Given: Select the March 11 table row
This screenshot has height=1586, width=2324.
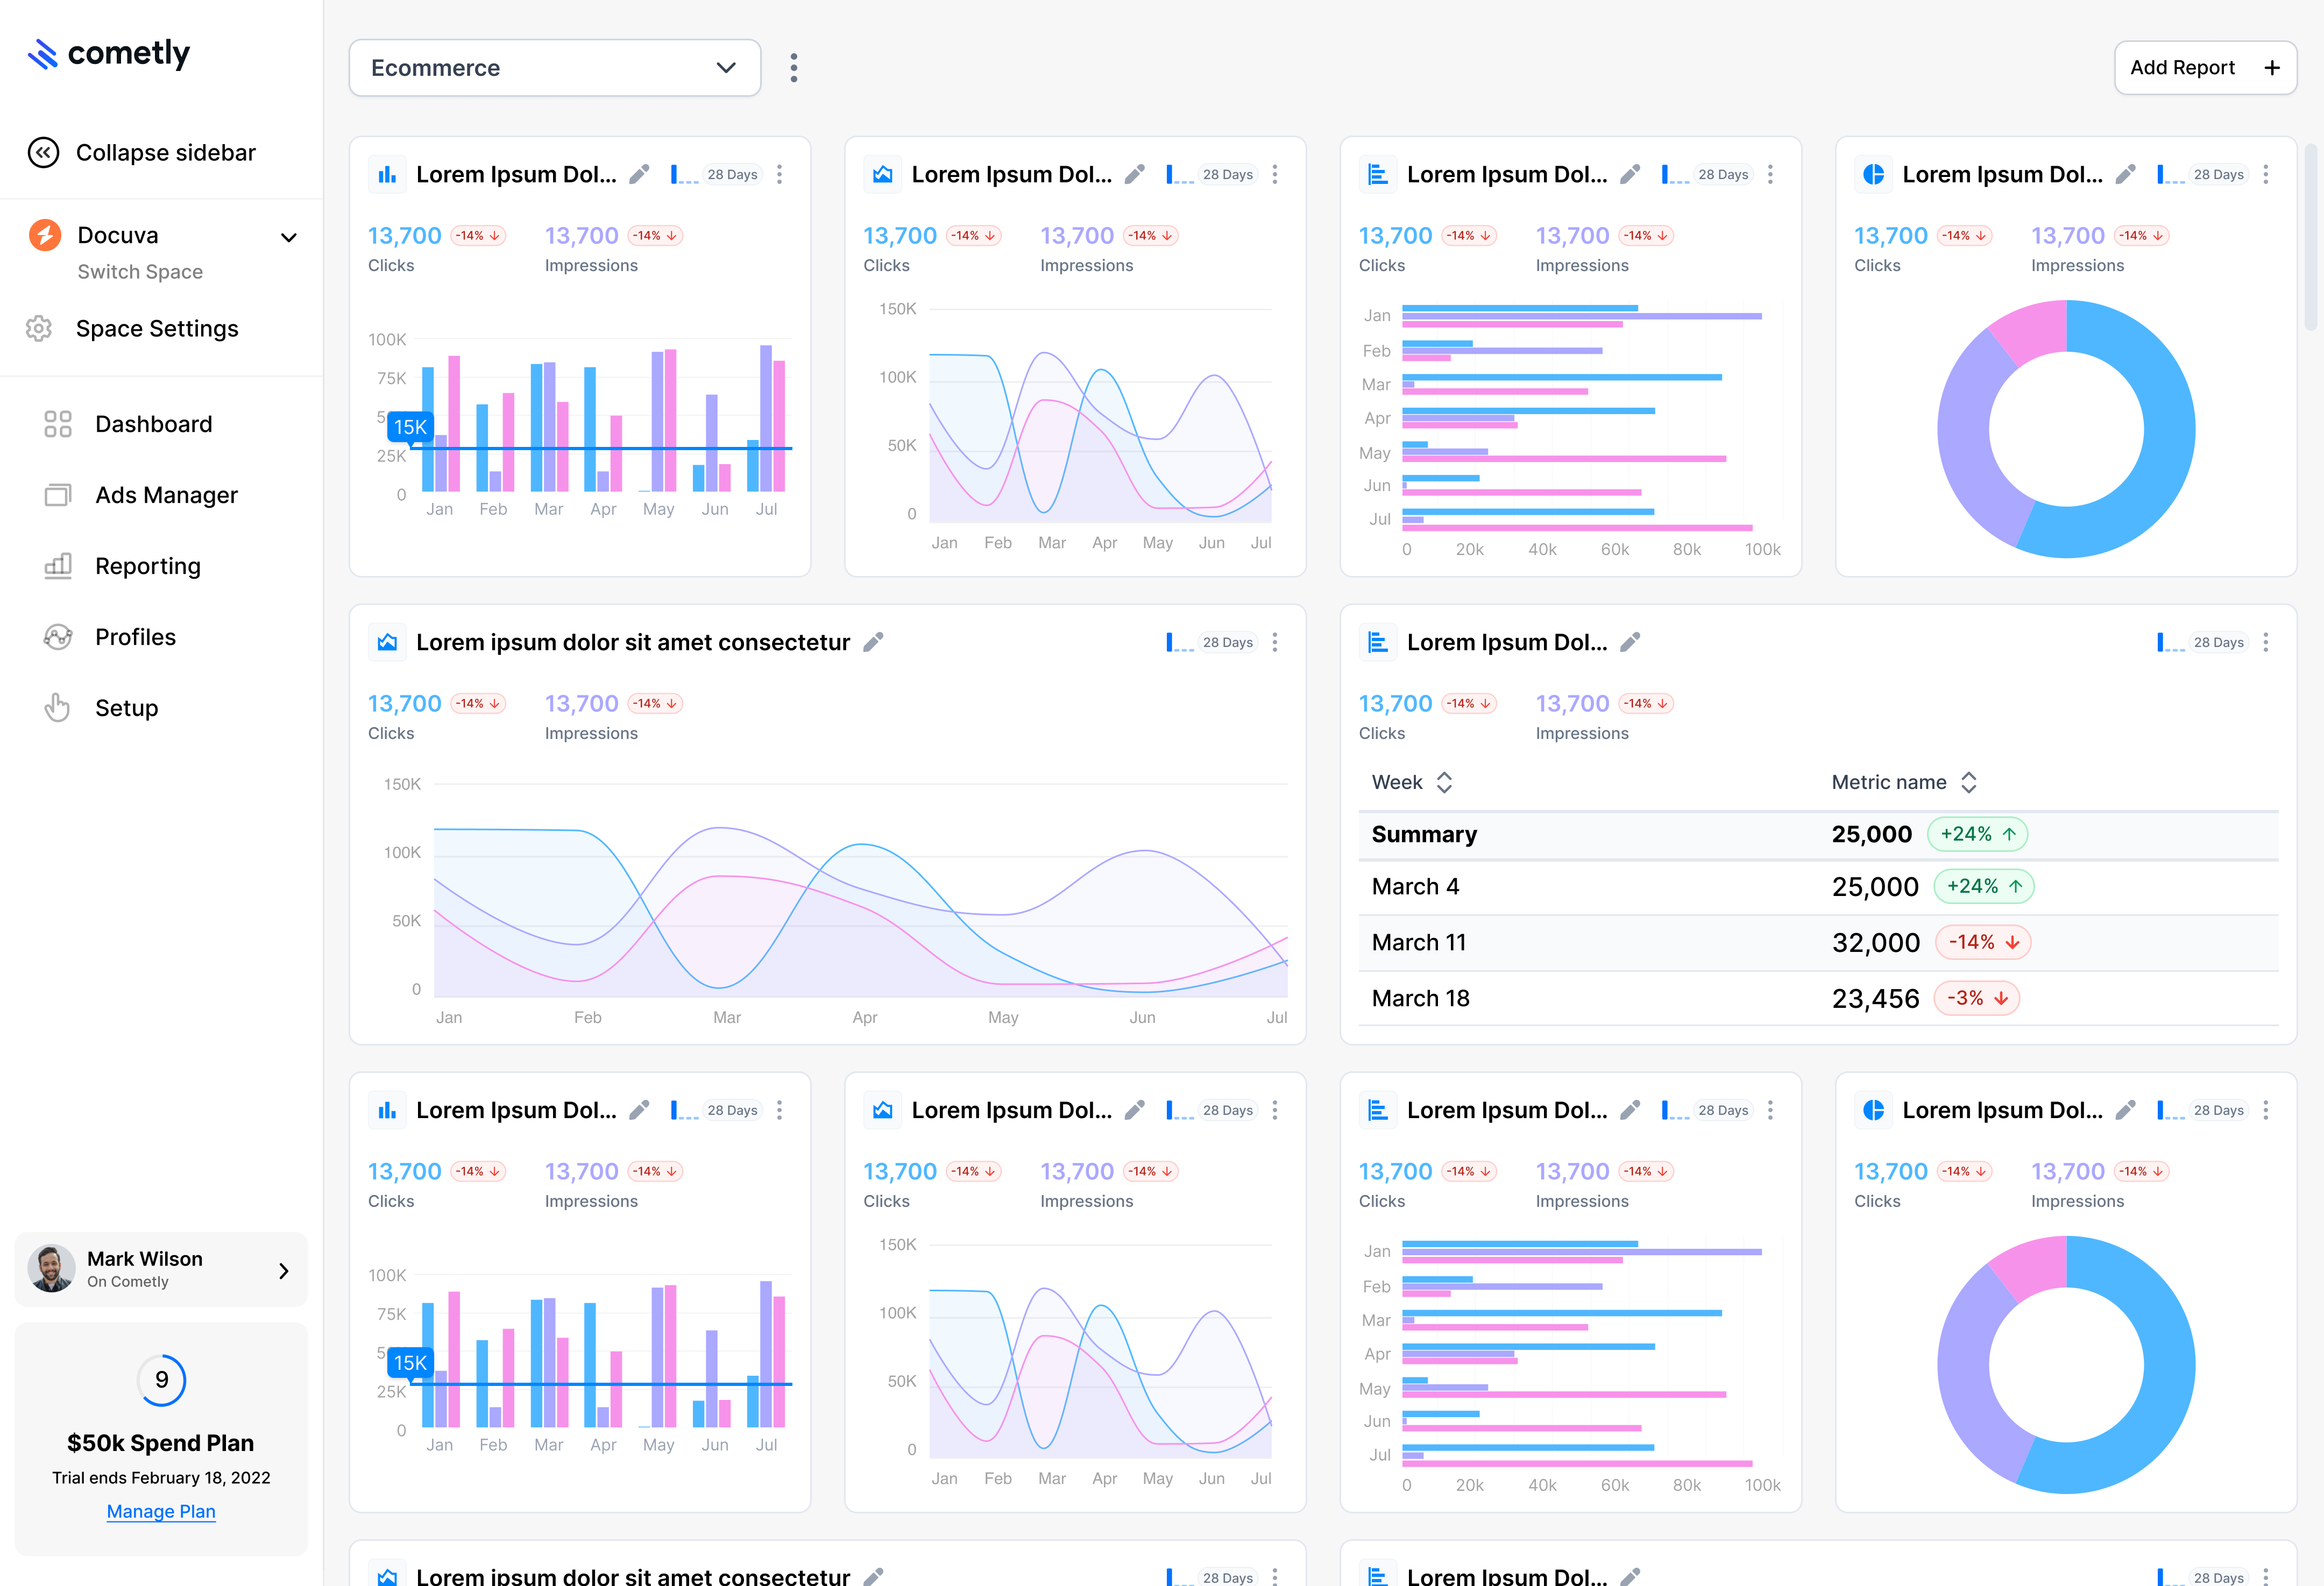Looking at the screenshot, I should click(1818, 942).
